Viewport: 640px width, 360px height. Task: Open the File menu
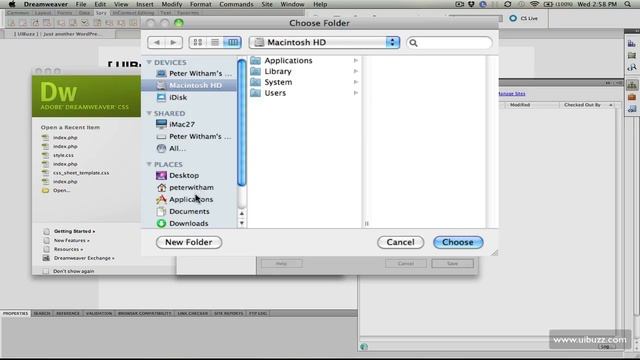click(81, 4)
